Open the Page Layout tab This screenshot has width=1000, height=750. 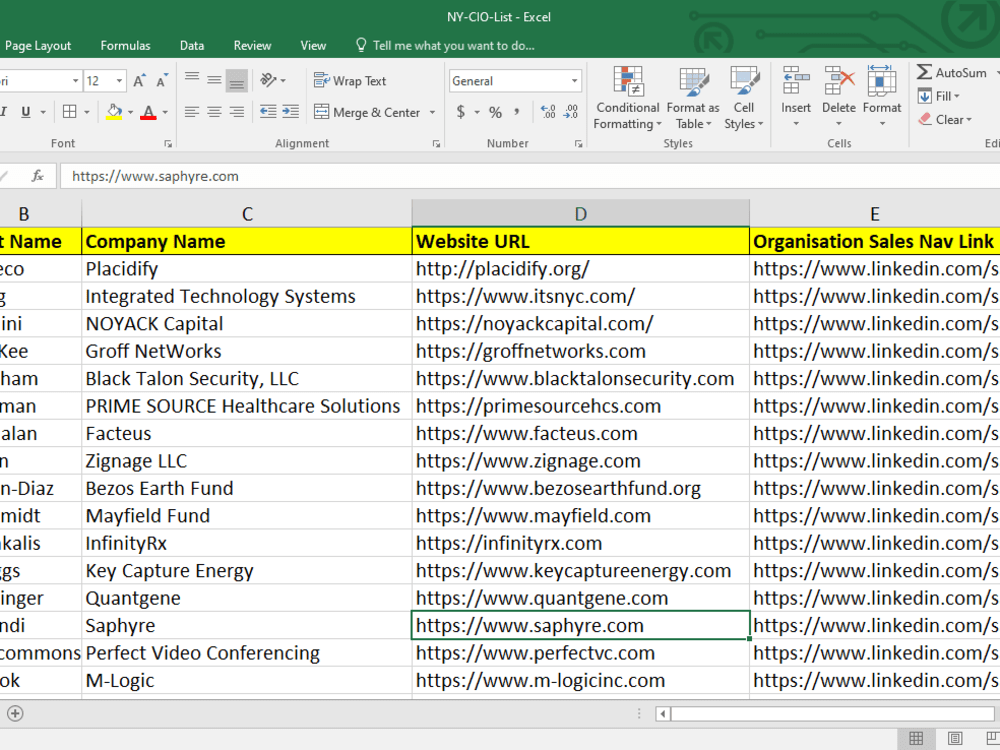(38, 45)
